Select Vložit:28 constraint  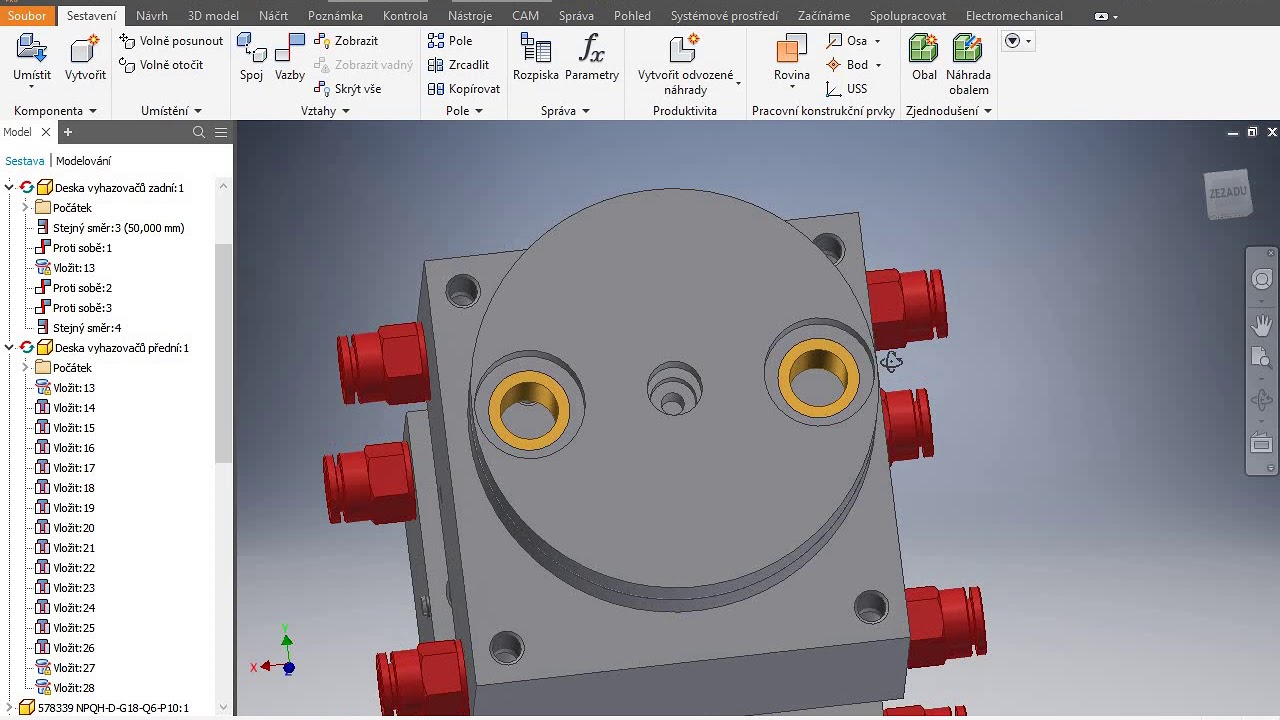tap(74, 688)
